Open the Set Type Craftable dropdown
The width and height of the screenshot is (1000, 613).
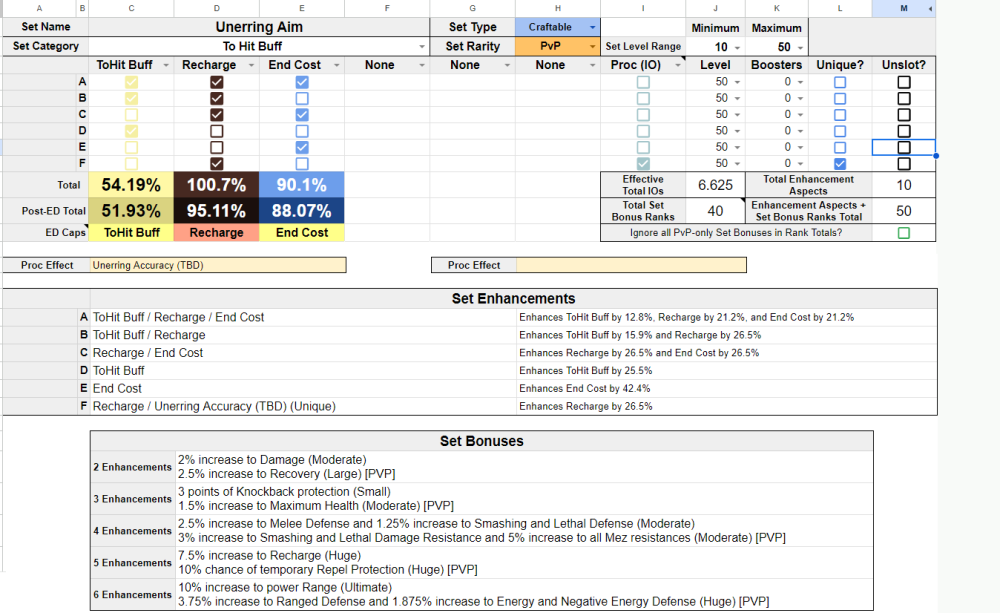(593, 28)
